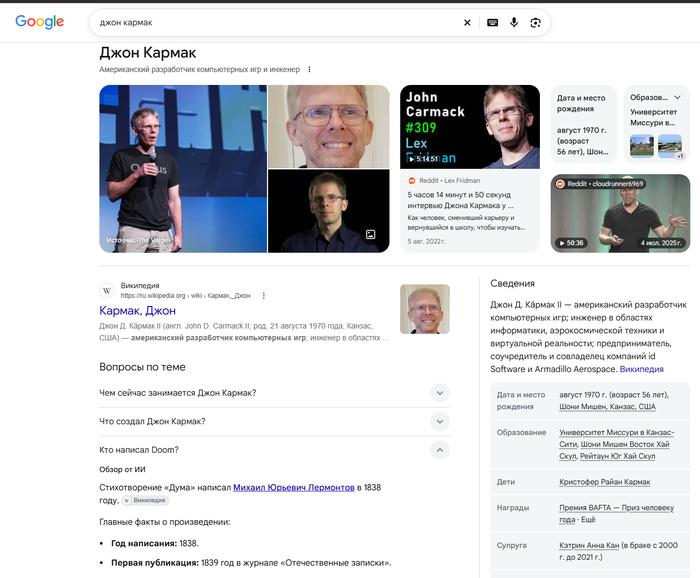This screenshot has height=578, width=700.
Task: Click the 'Награды' row label
Action: pos(513,508)
